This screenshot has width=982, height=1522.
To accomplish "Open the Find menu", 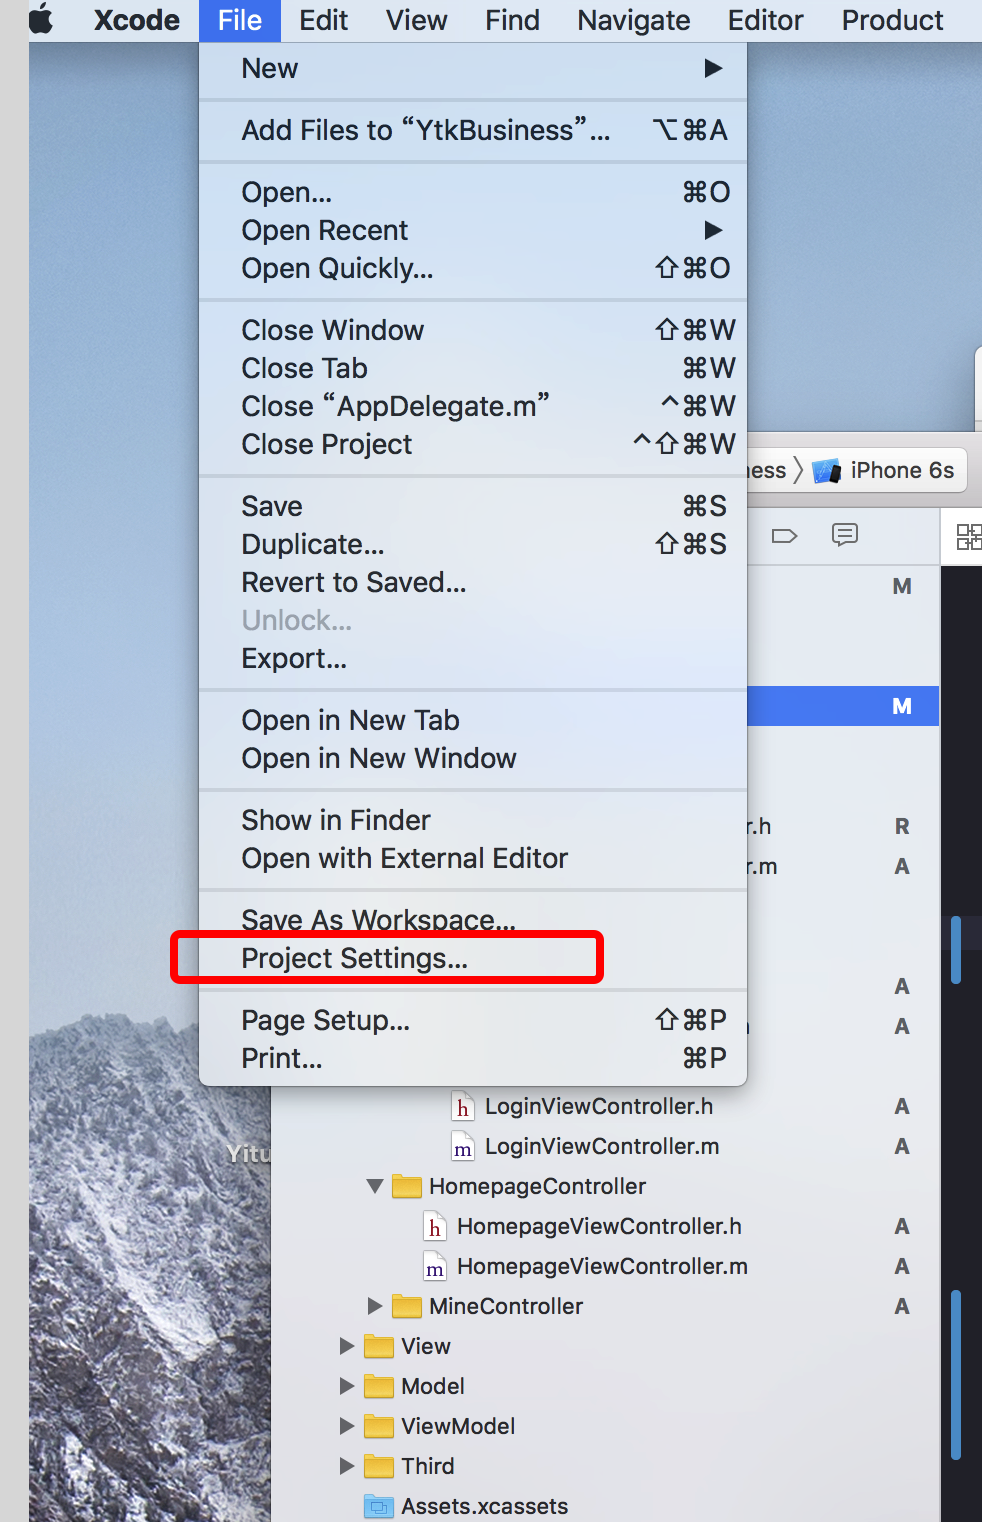I will (513, 20).
